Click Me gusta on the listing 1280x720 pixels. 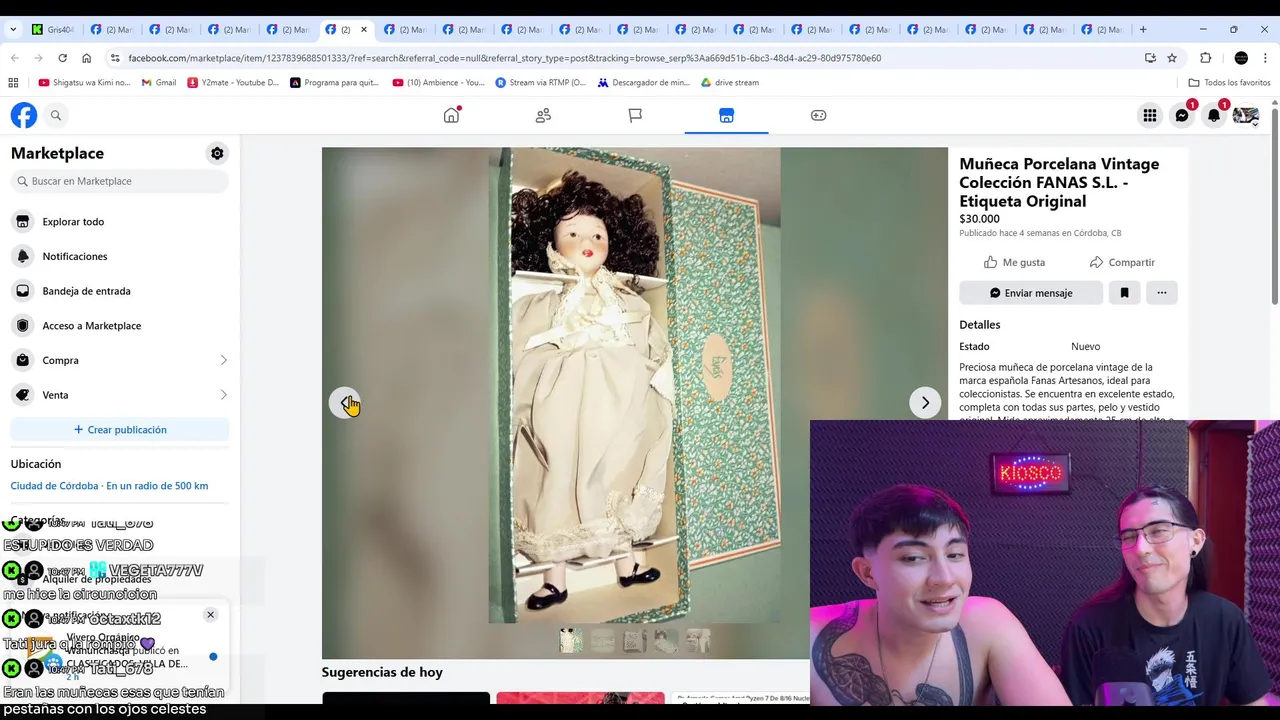click(x=1014, y=262)
